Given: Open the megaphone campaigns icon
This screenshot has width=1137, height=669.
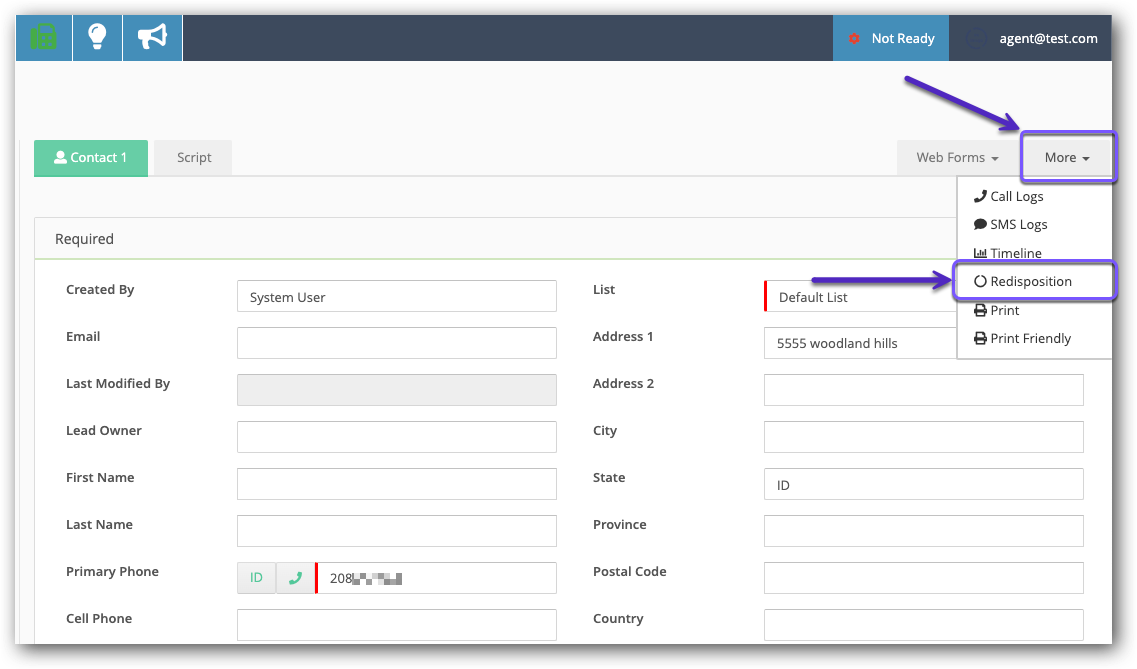Looking at the screenshot, I should (151, 38).
